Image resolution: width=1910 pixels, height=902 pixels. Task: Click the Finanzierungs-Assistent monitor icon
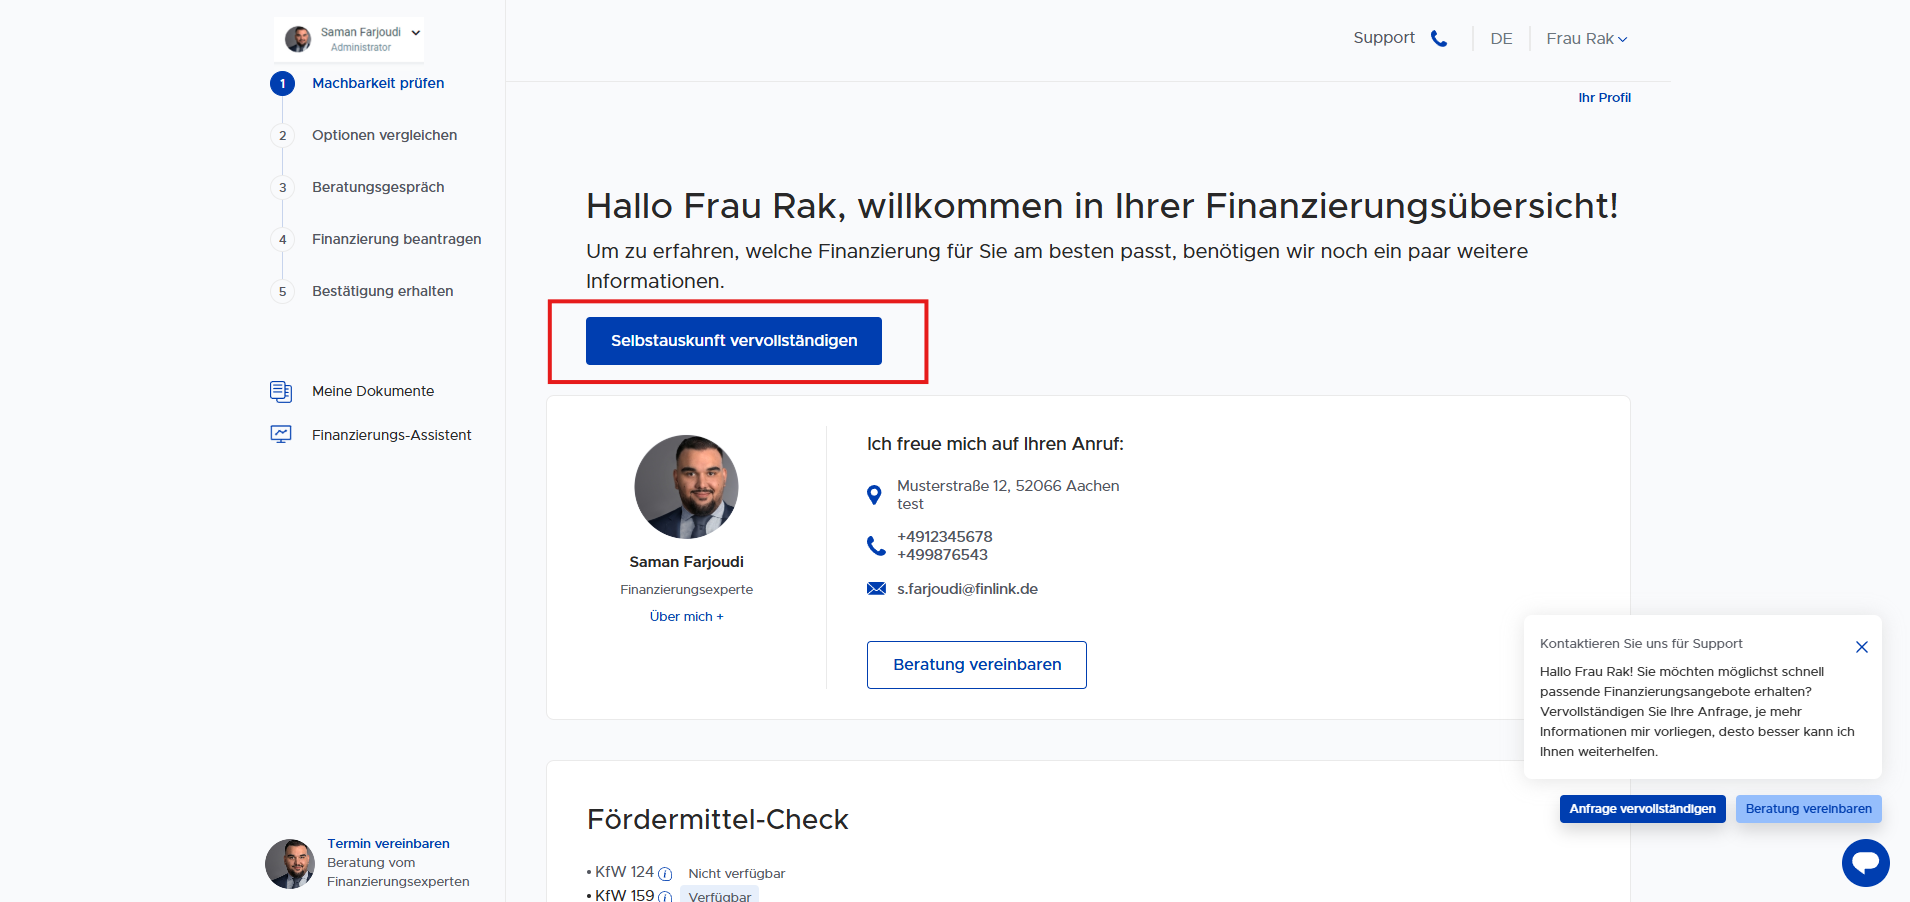(281, 435)
